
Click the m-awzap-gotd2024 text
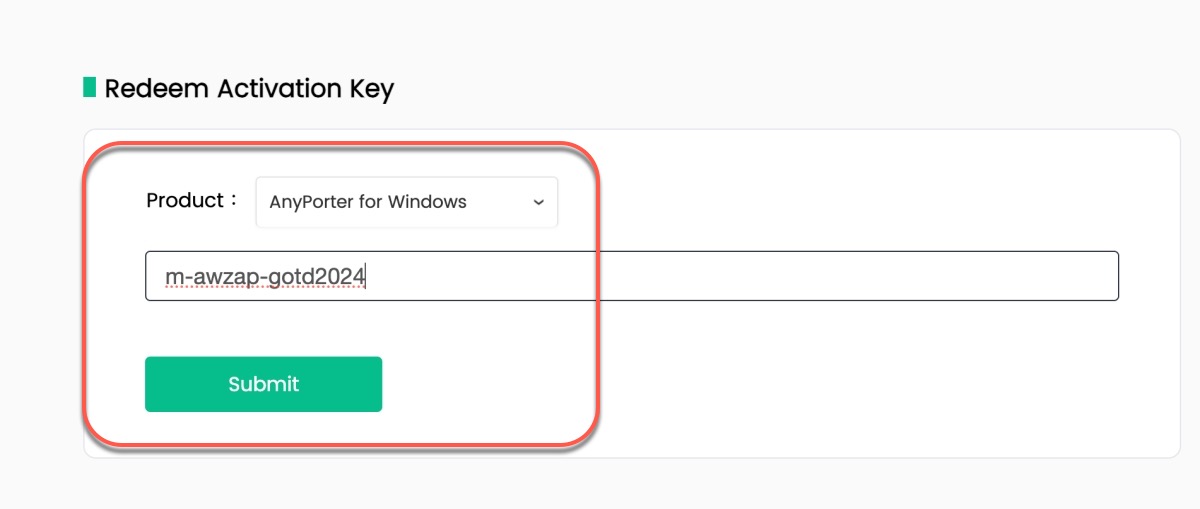pyautogui.click(x=265, y=276)
